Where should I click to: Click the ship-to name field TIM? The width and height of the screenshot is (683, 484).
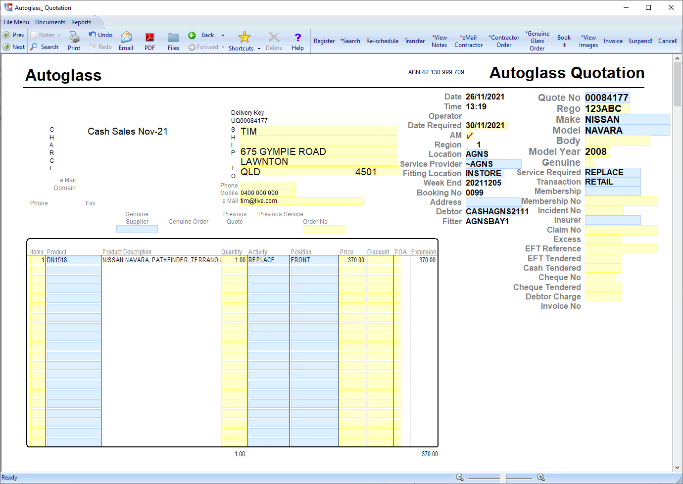[x=318, y=131]
